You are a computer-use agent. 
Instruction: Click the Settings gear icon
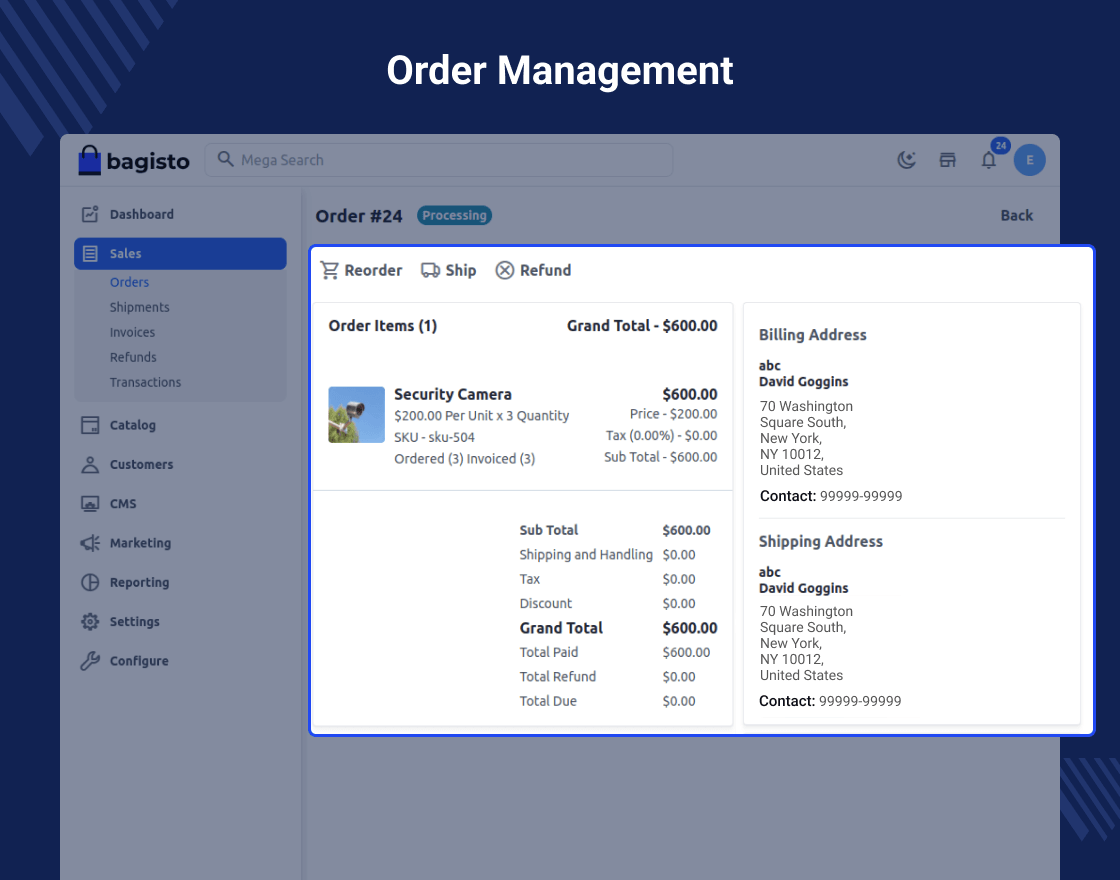click(90, 621)
